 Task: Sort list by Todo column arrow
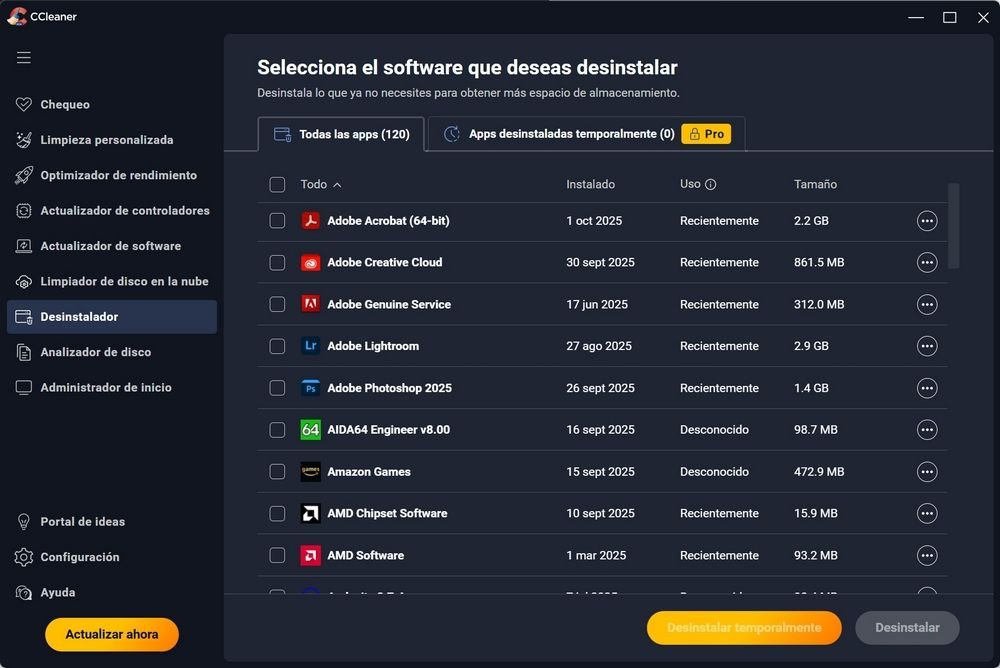point(337,185)
